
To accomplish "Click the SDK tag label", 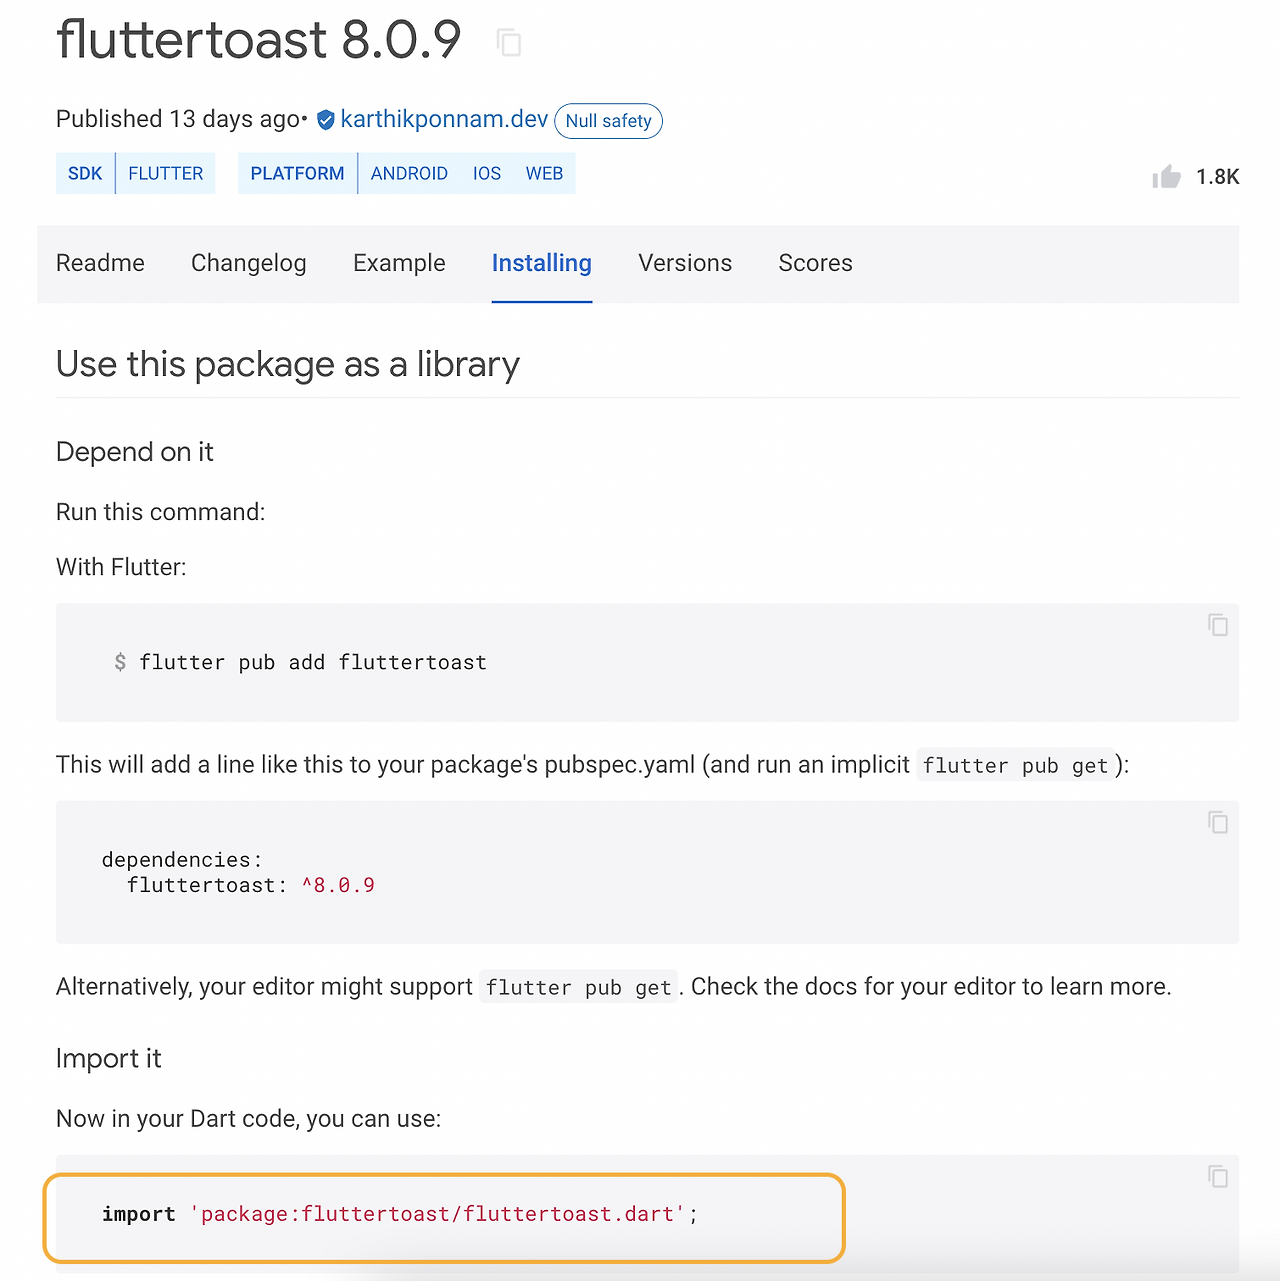I will (85, 174).
